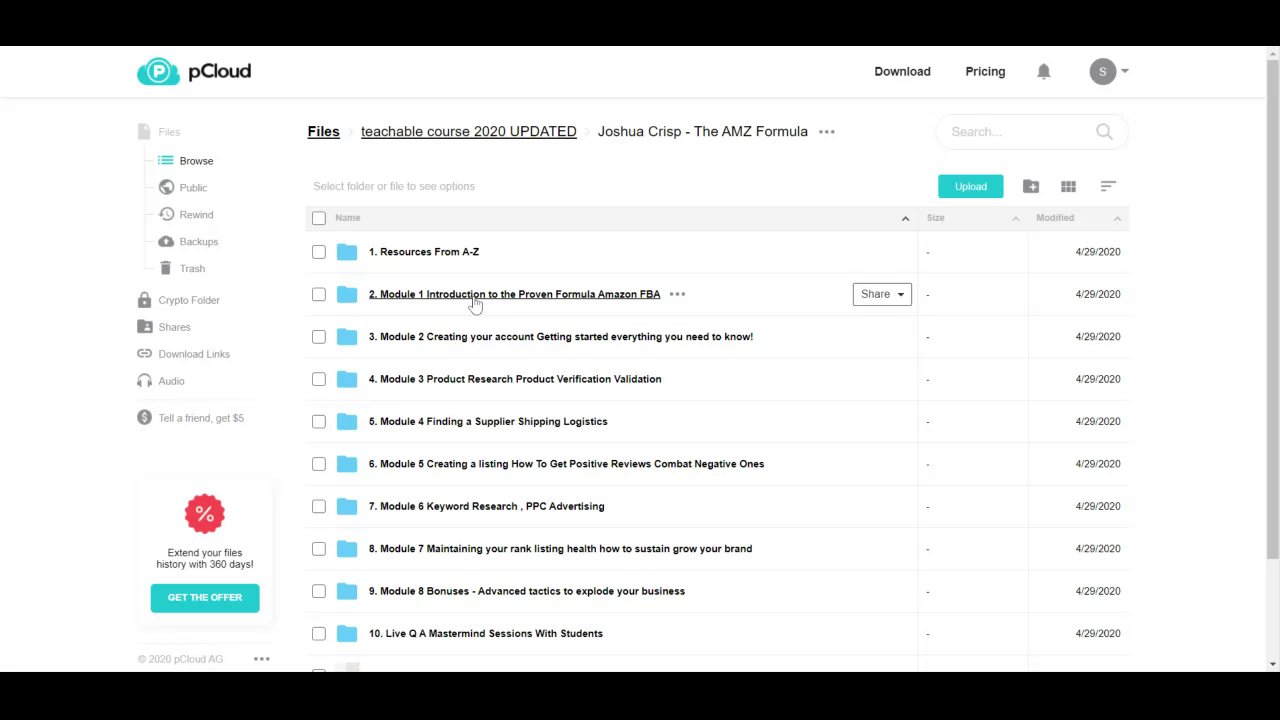Open more options dots next to Module 1 row

coord(677,294)
